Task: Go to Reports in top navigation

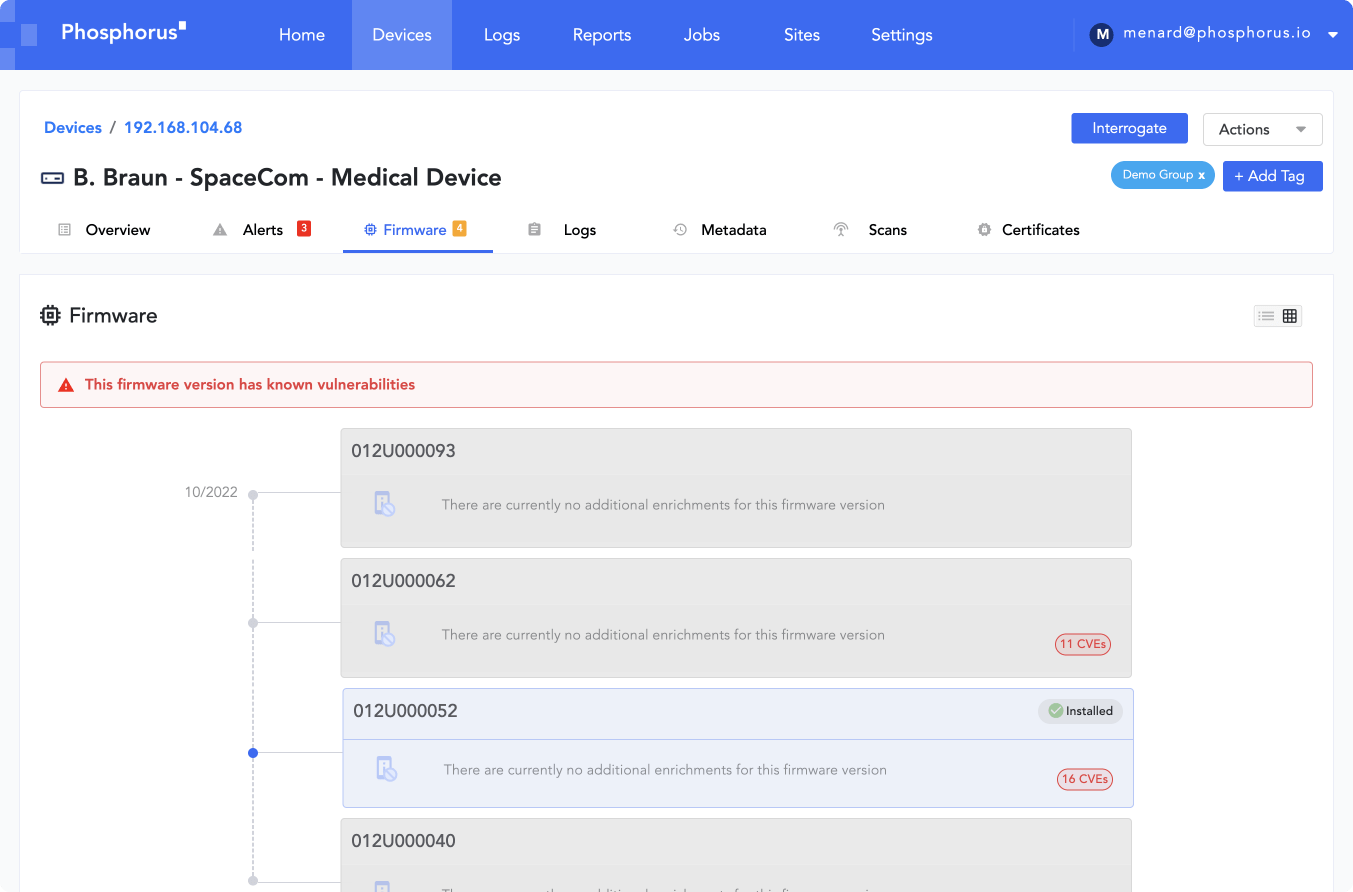Action: click(x=601, y=35)
